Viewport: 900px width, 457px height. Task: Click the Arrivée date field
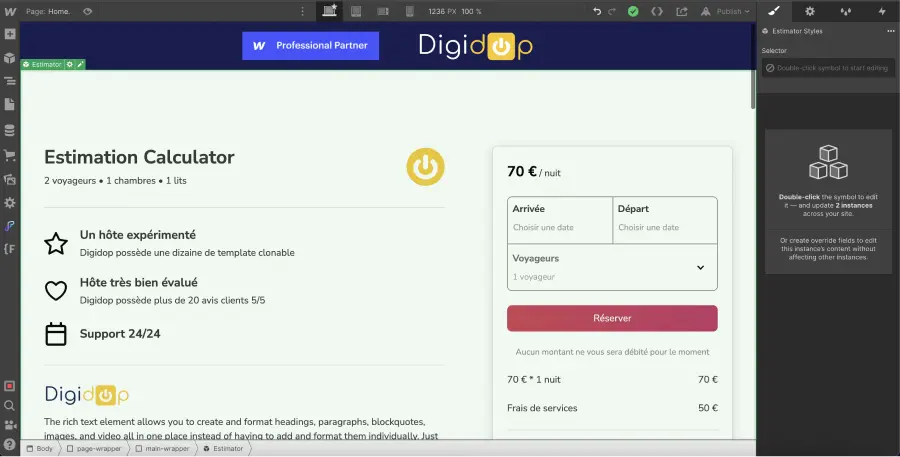click(x=560, y=220)
